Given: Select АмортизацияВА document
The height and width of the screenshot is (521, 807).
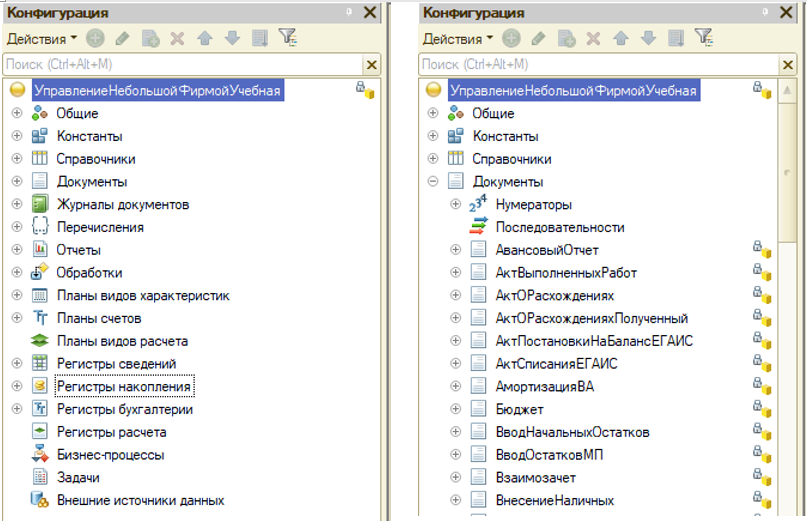Looking at the screenshot, I should [545, 386].
